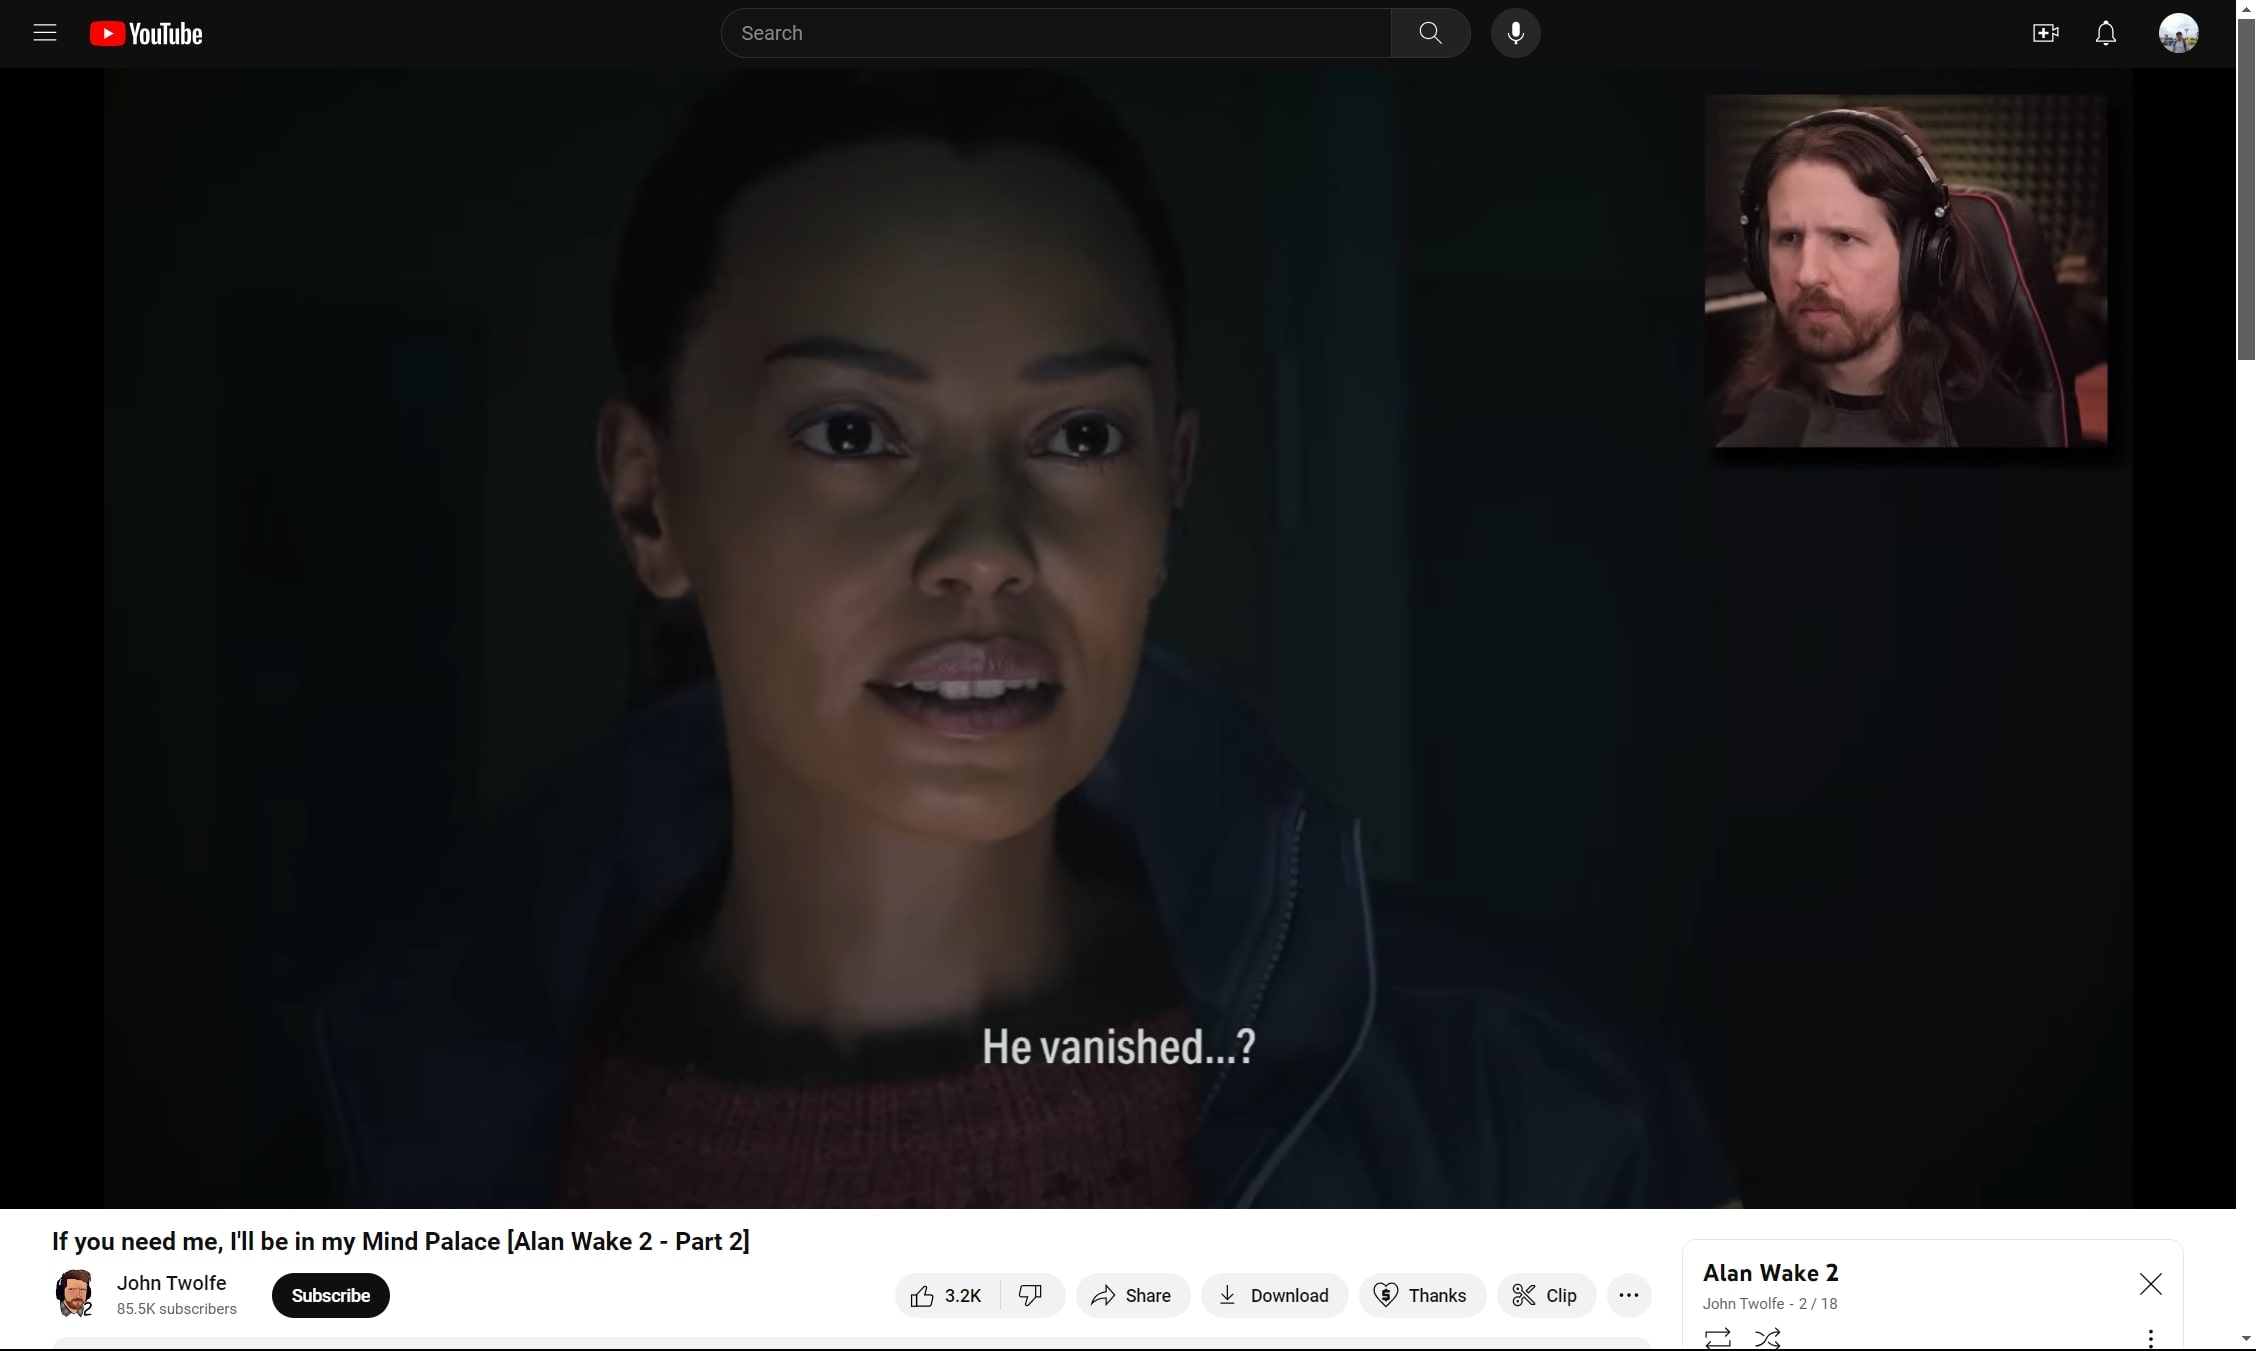Viewport: 2256px width, 1351px height.
Task: Dislike this video
Action: tap(1031, 1295)
